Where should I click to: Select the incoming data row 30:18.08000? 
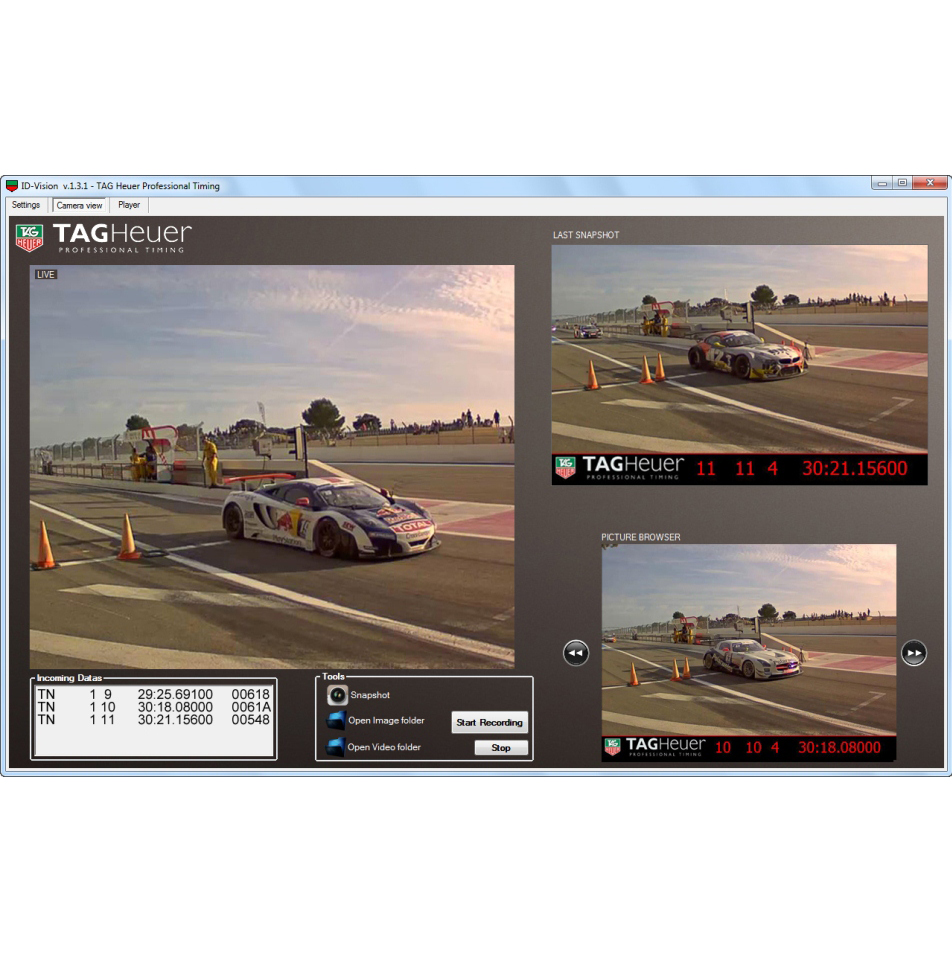pyautogui.click(x=154, y=707)
